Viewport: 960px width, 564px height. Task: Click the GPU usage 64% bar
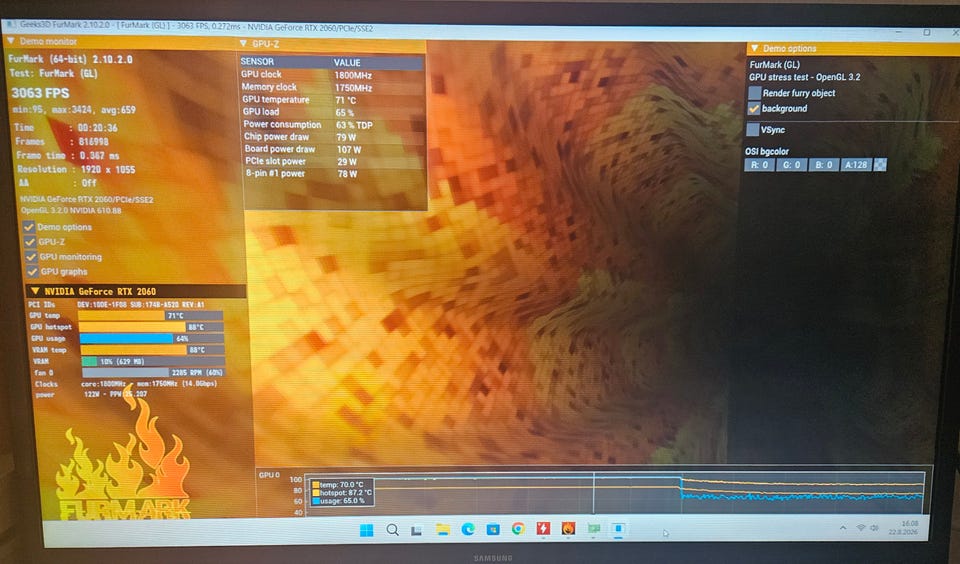click(152, 338)
